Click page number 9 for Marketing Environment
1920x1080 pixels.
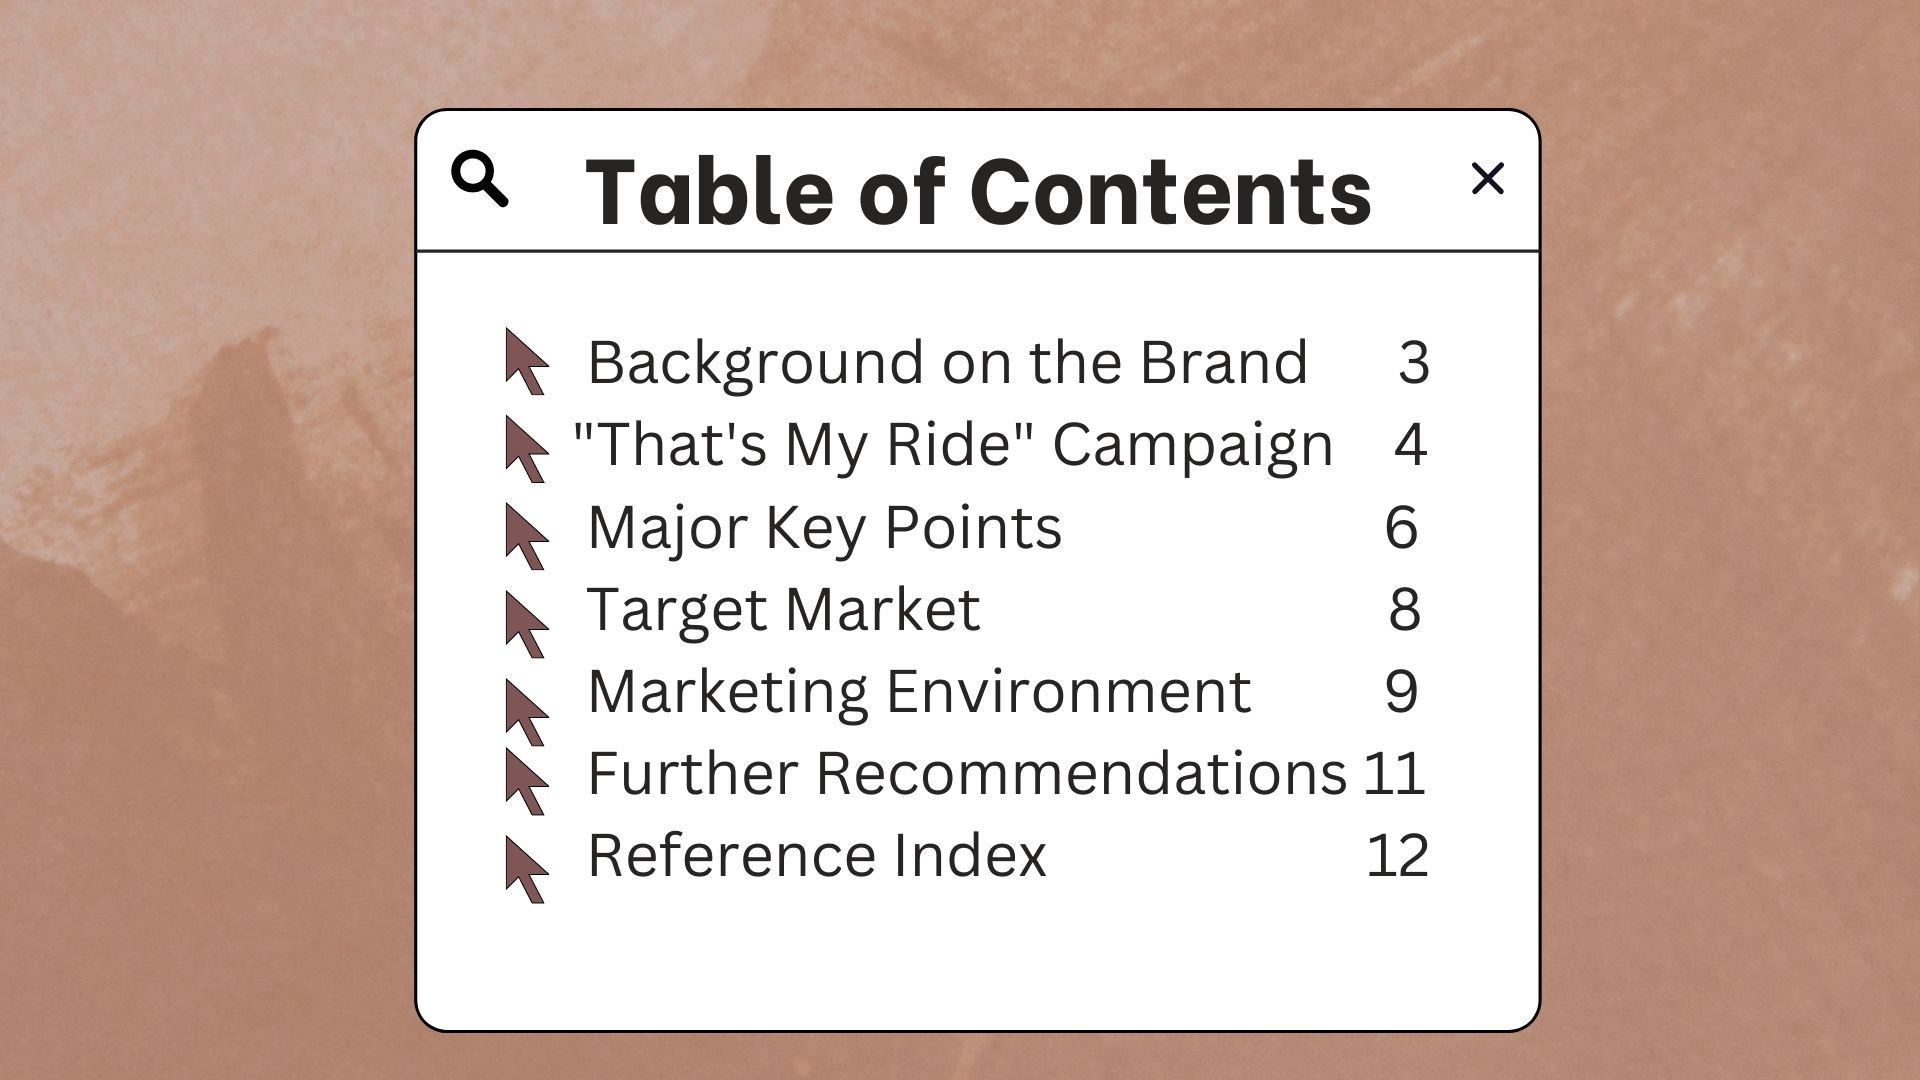point(1401,691)
